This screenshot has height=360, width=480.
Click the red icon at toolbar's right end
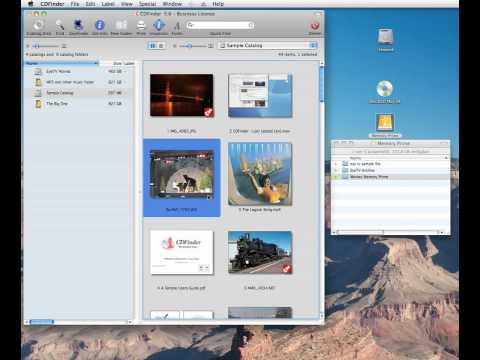click(x=314, y=26)
